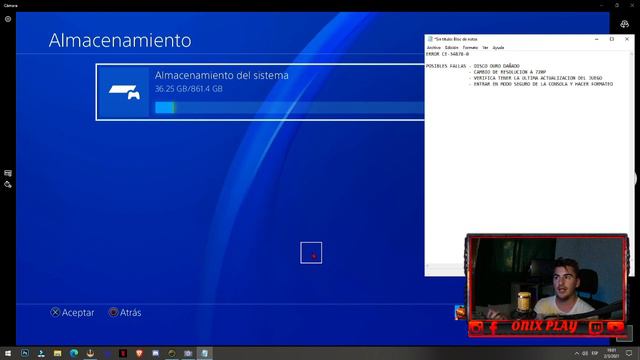Click the Atrás button prompt
Viewport: 640px width, 360px height.
[125, 313]
